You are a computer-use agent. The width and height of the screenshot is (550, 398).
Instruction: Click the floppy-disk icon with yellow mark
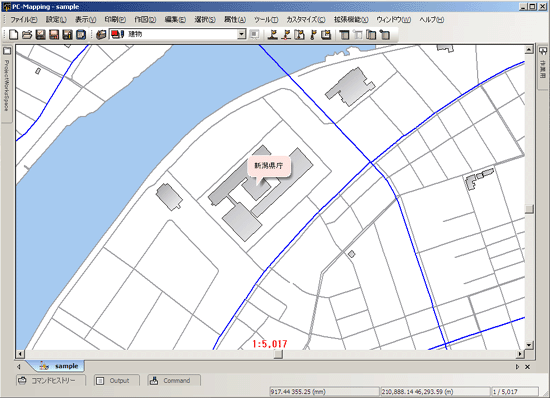pyautogui.click(x=67, y=34)
